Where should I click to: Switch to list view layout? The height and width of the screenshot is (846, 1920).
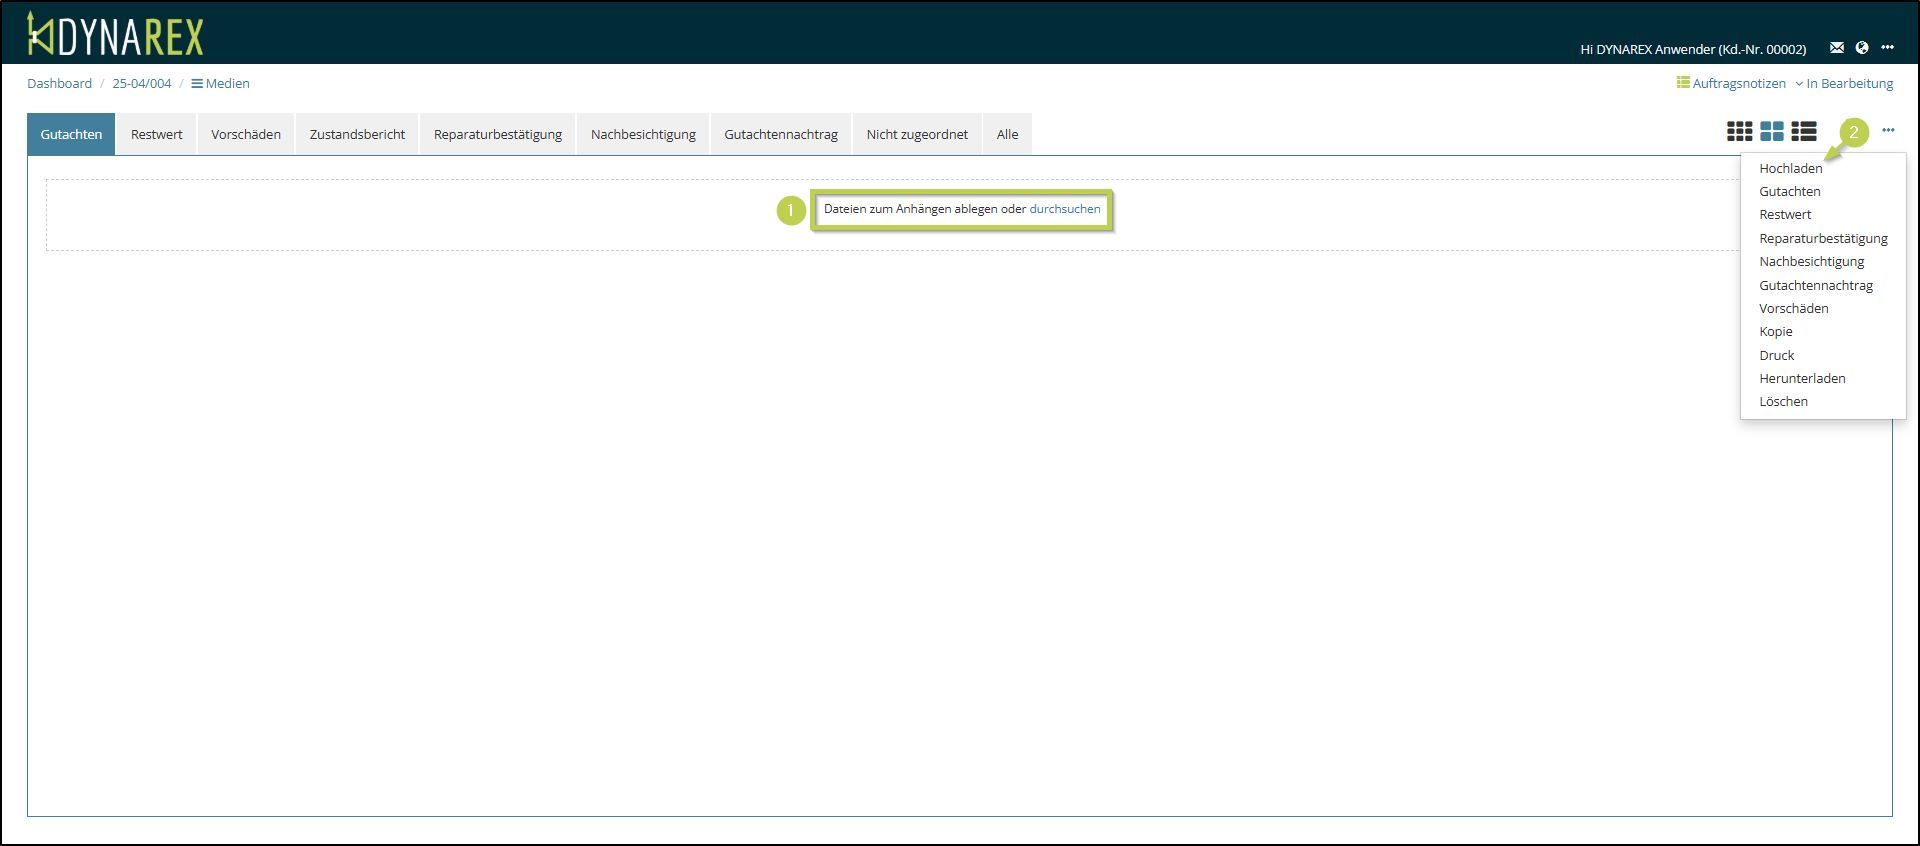click(x=1804, y=131)
